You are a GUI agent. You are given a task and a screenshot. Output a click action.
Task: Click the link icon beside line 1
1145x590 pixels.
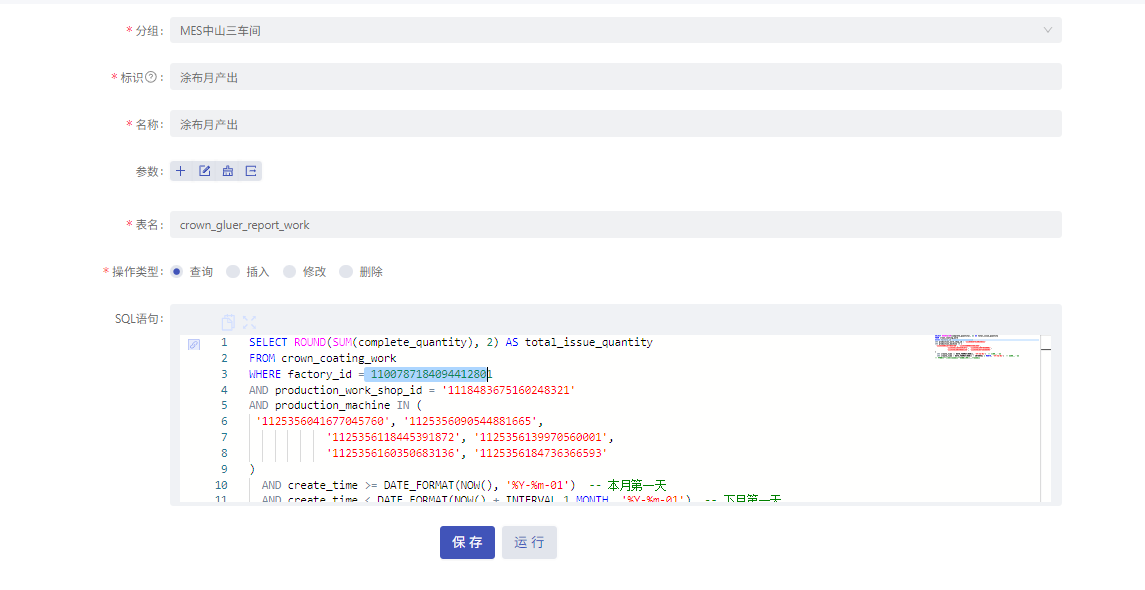194,344
